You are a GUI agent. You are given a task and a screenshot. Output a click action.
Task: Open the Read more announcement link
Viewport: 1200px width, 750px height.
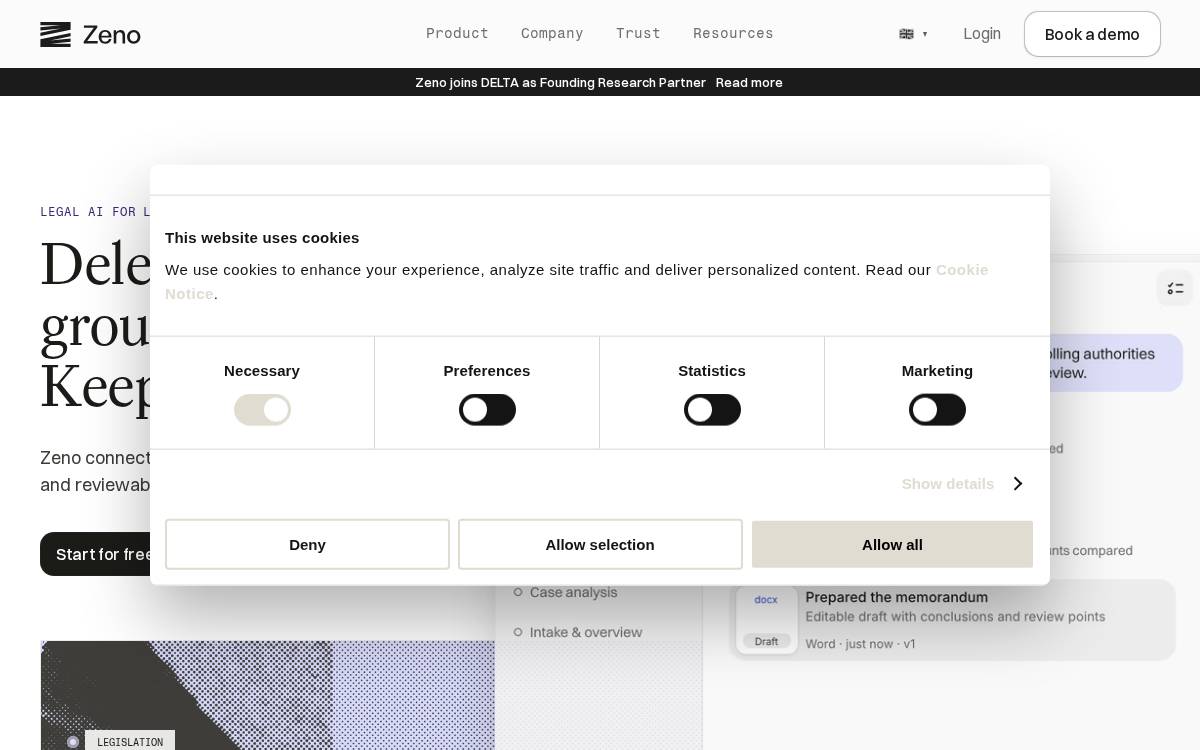pyautogui.click(x=749, y=82)
